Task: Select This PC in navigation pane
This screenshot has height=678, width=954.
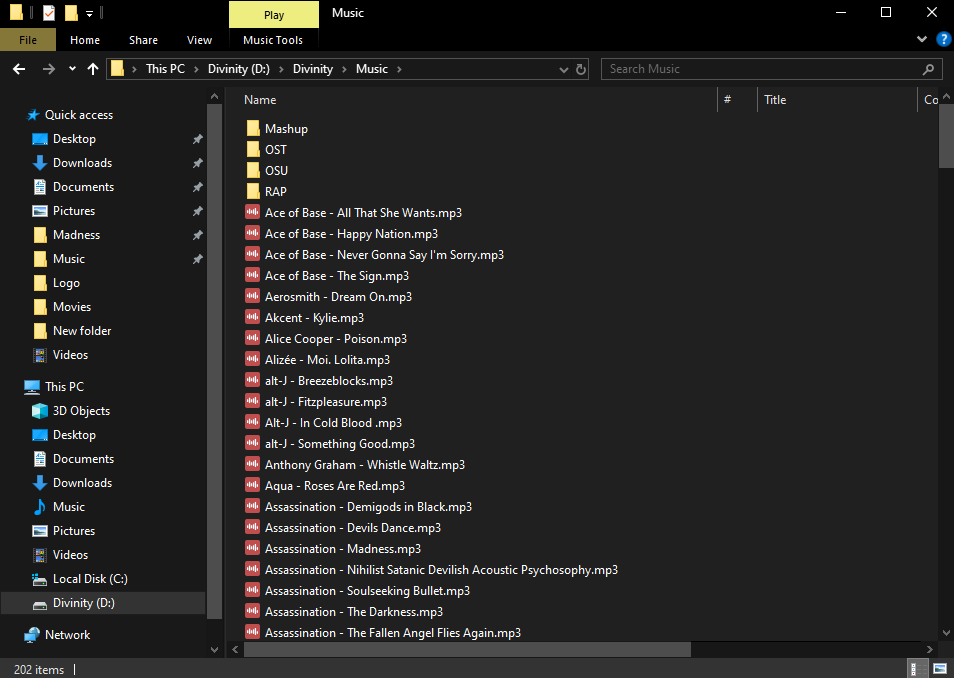Action: pyautogui.click(x=64, y=387)
